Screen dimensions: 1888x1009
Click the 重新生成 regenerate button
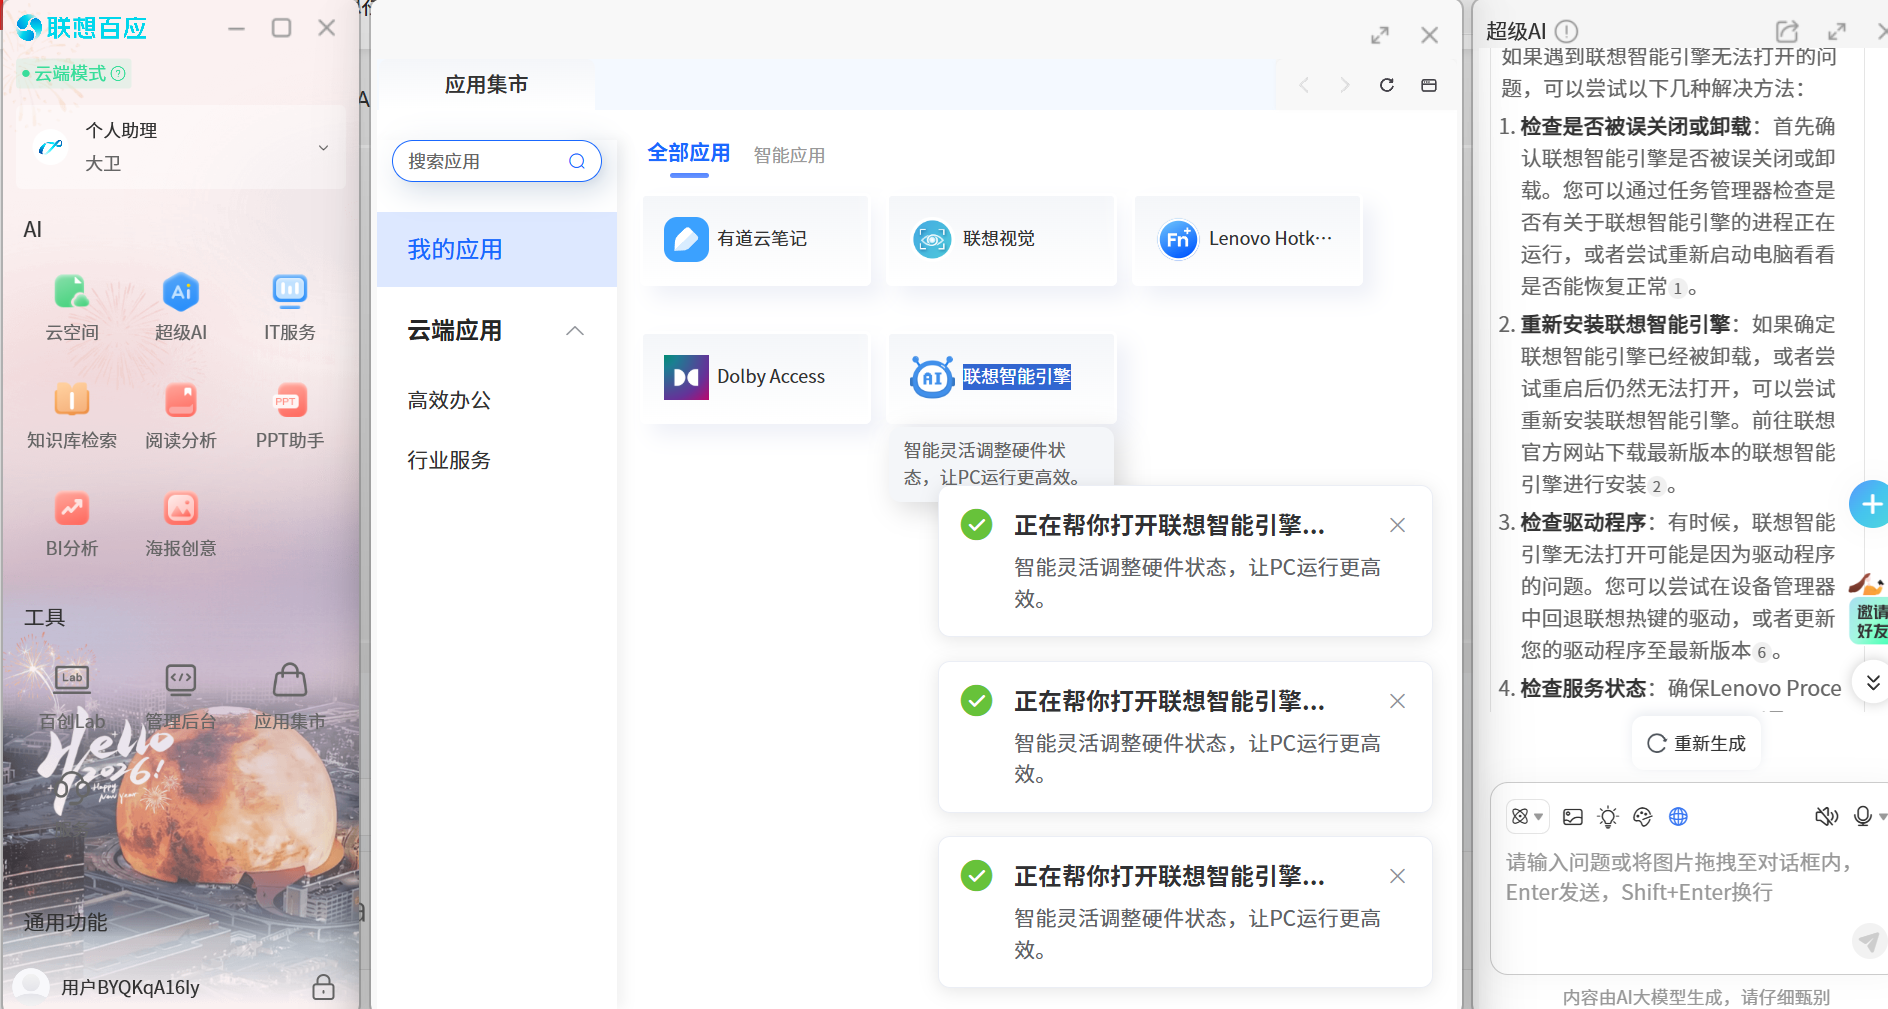coord(1696,743)
